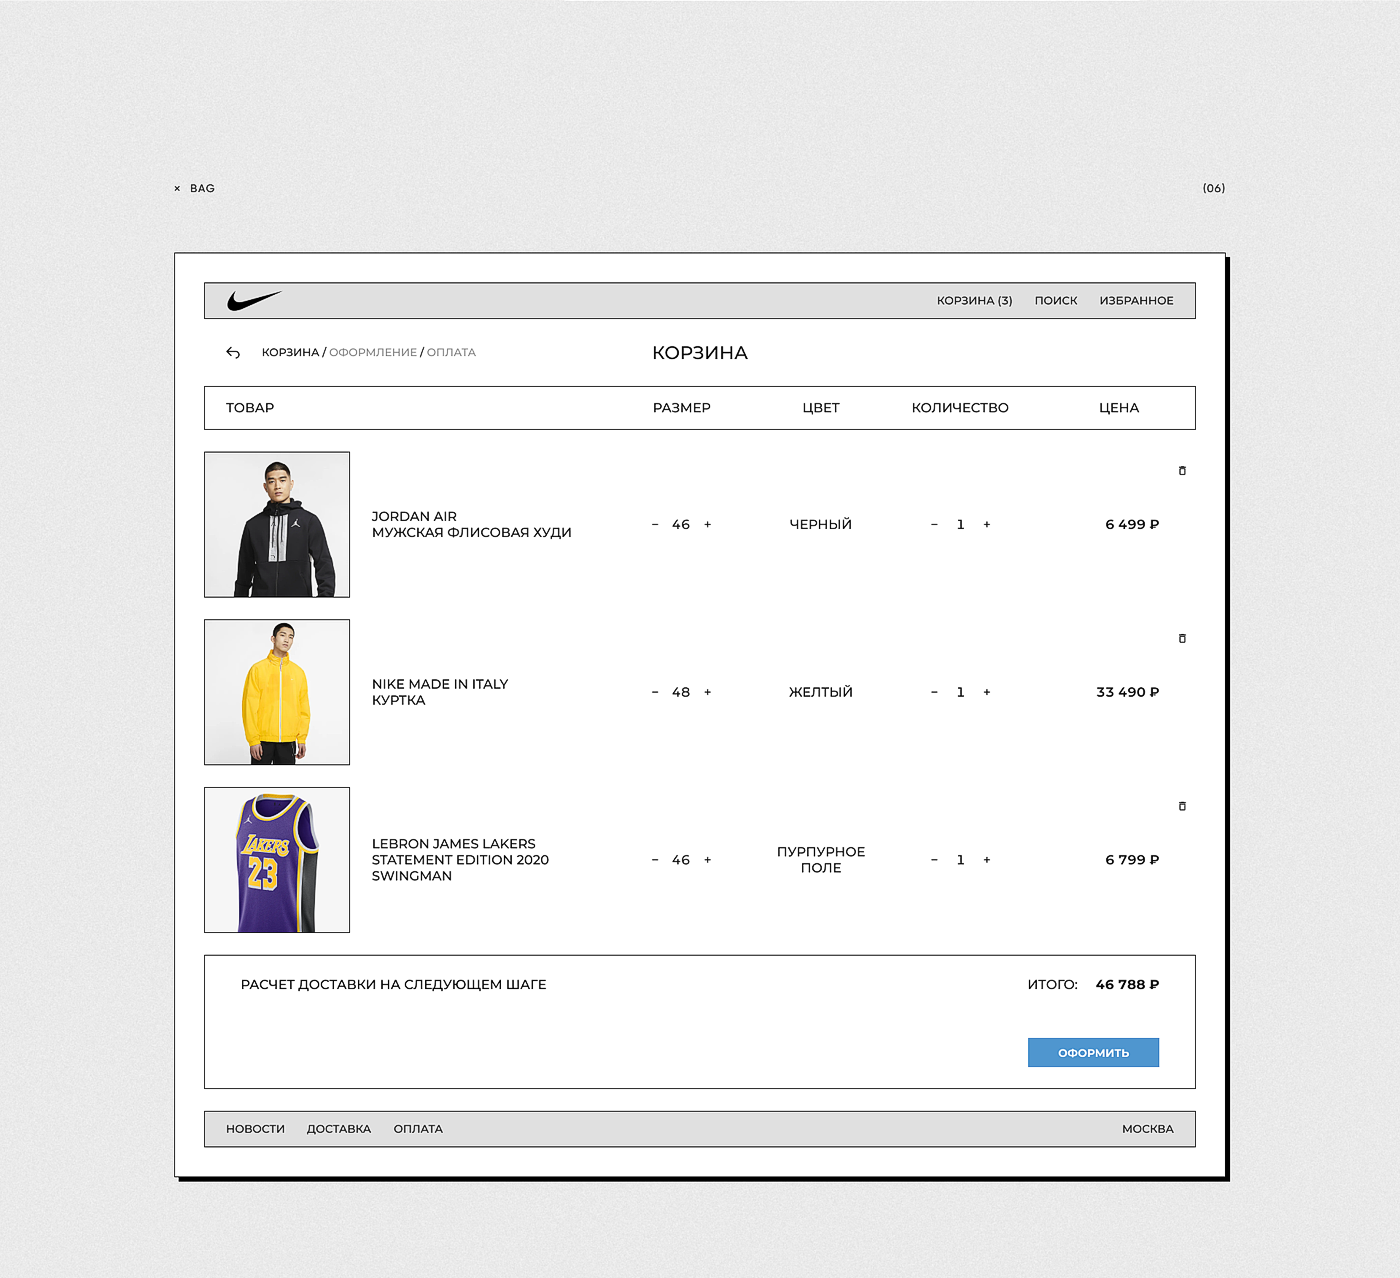The height and width of the screenshot is (1278, 1400).
Task: Go to Оформление breadcrumb step
Action: [x=373, y=352]
